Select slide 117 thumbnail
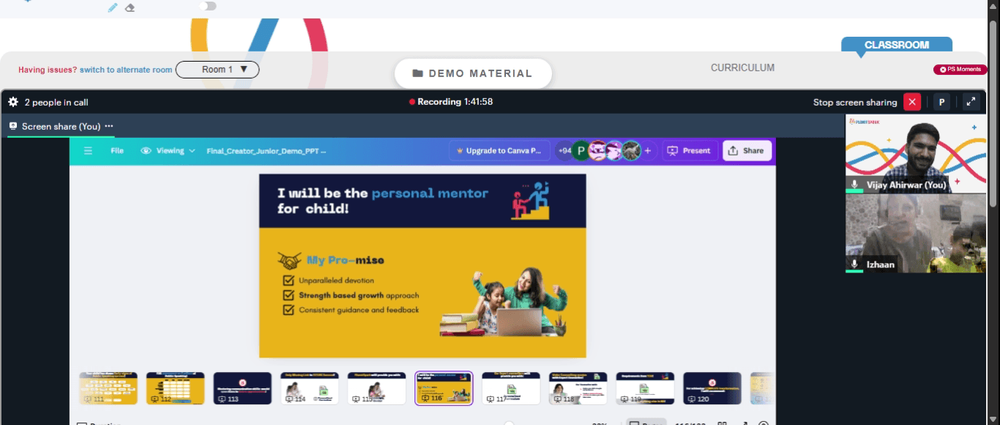1000x425 pixels. click(511, 389)
